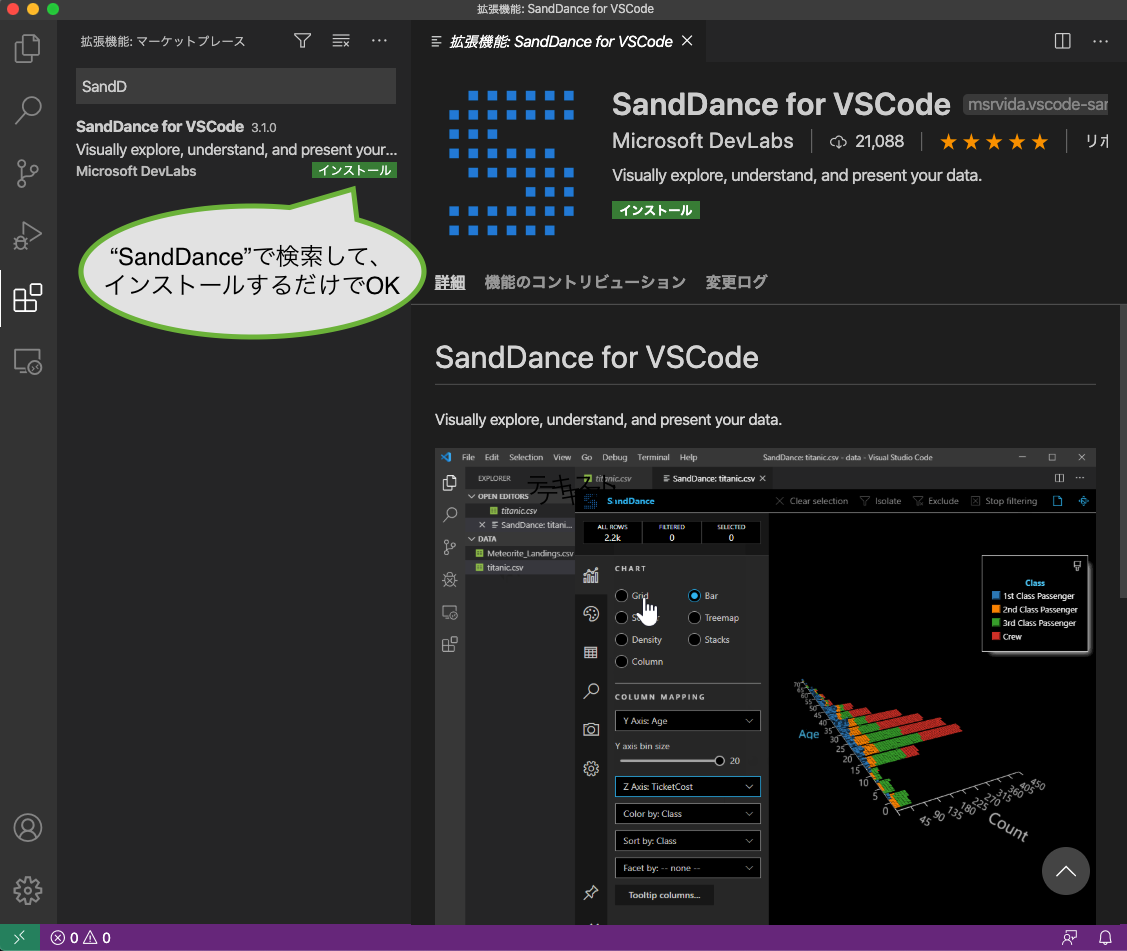The height and width of the screenshot is (951, 1127).
Task: Open notifications bell in status bar
Action: 1105,938
